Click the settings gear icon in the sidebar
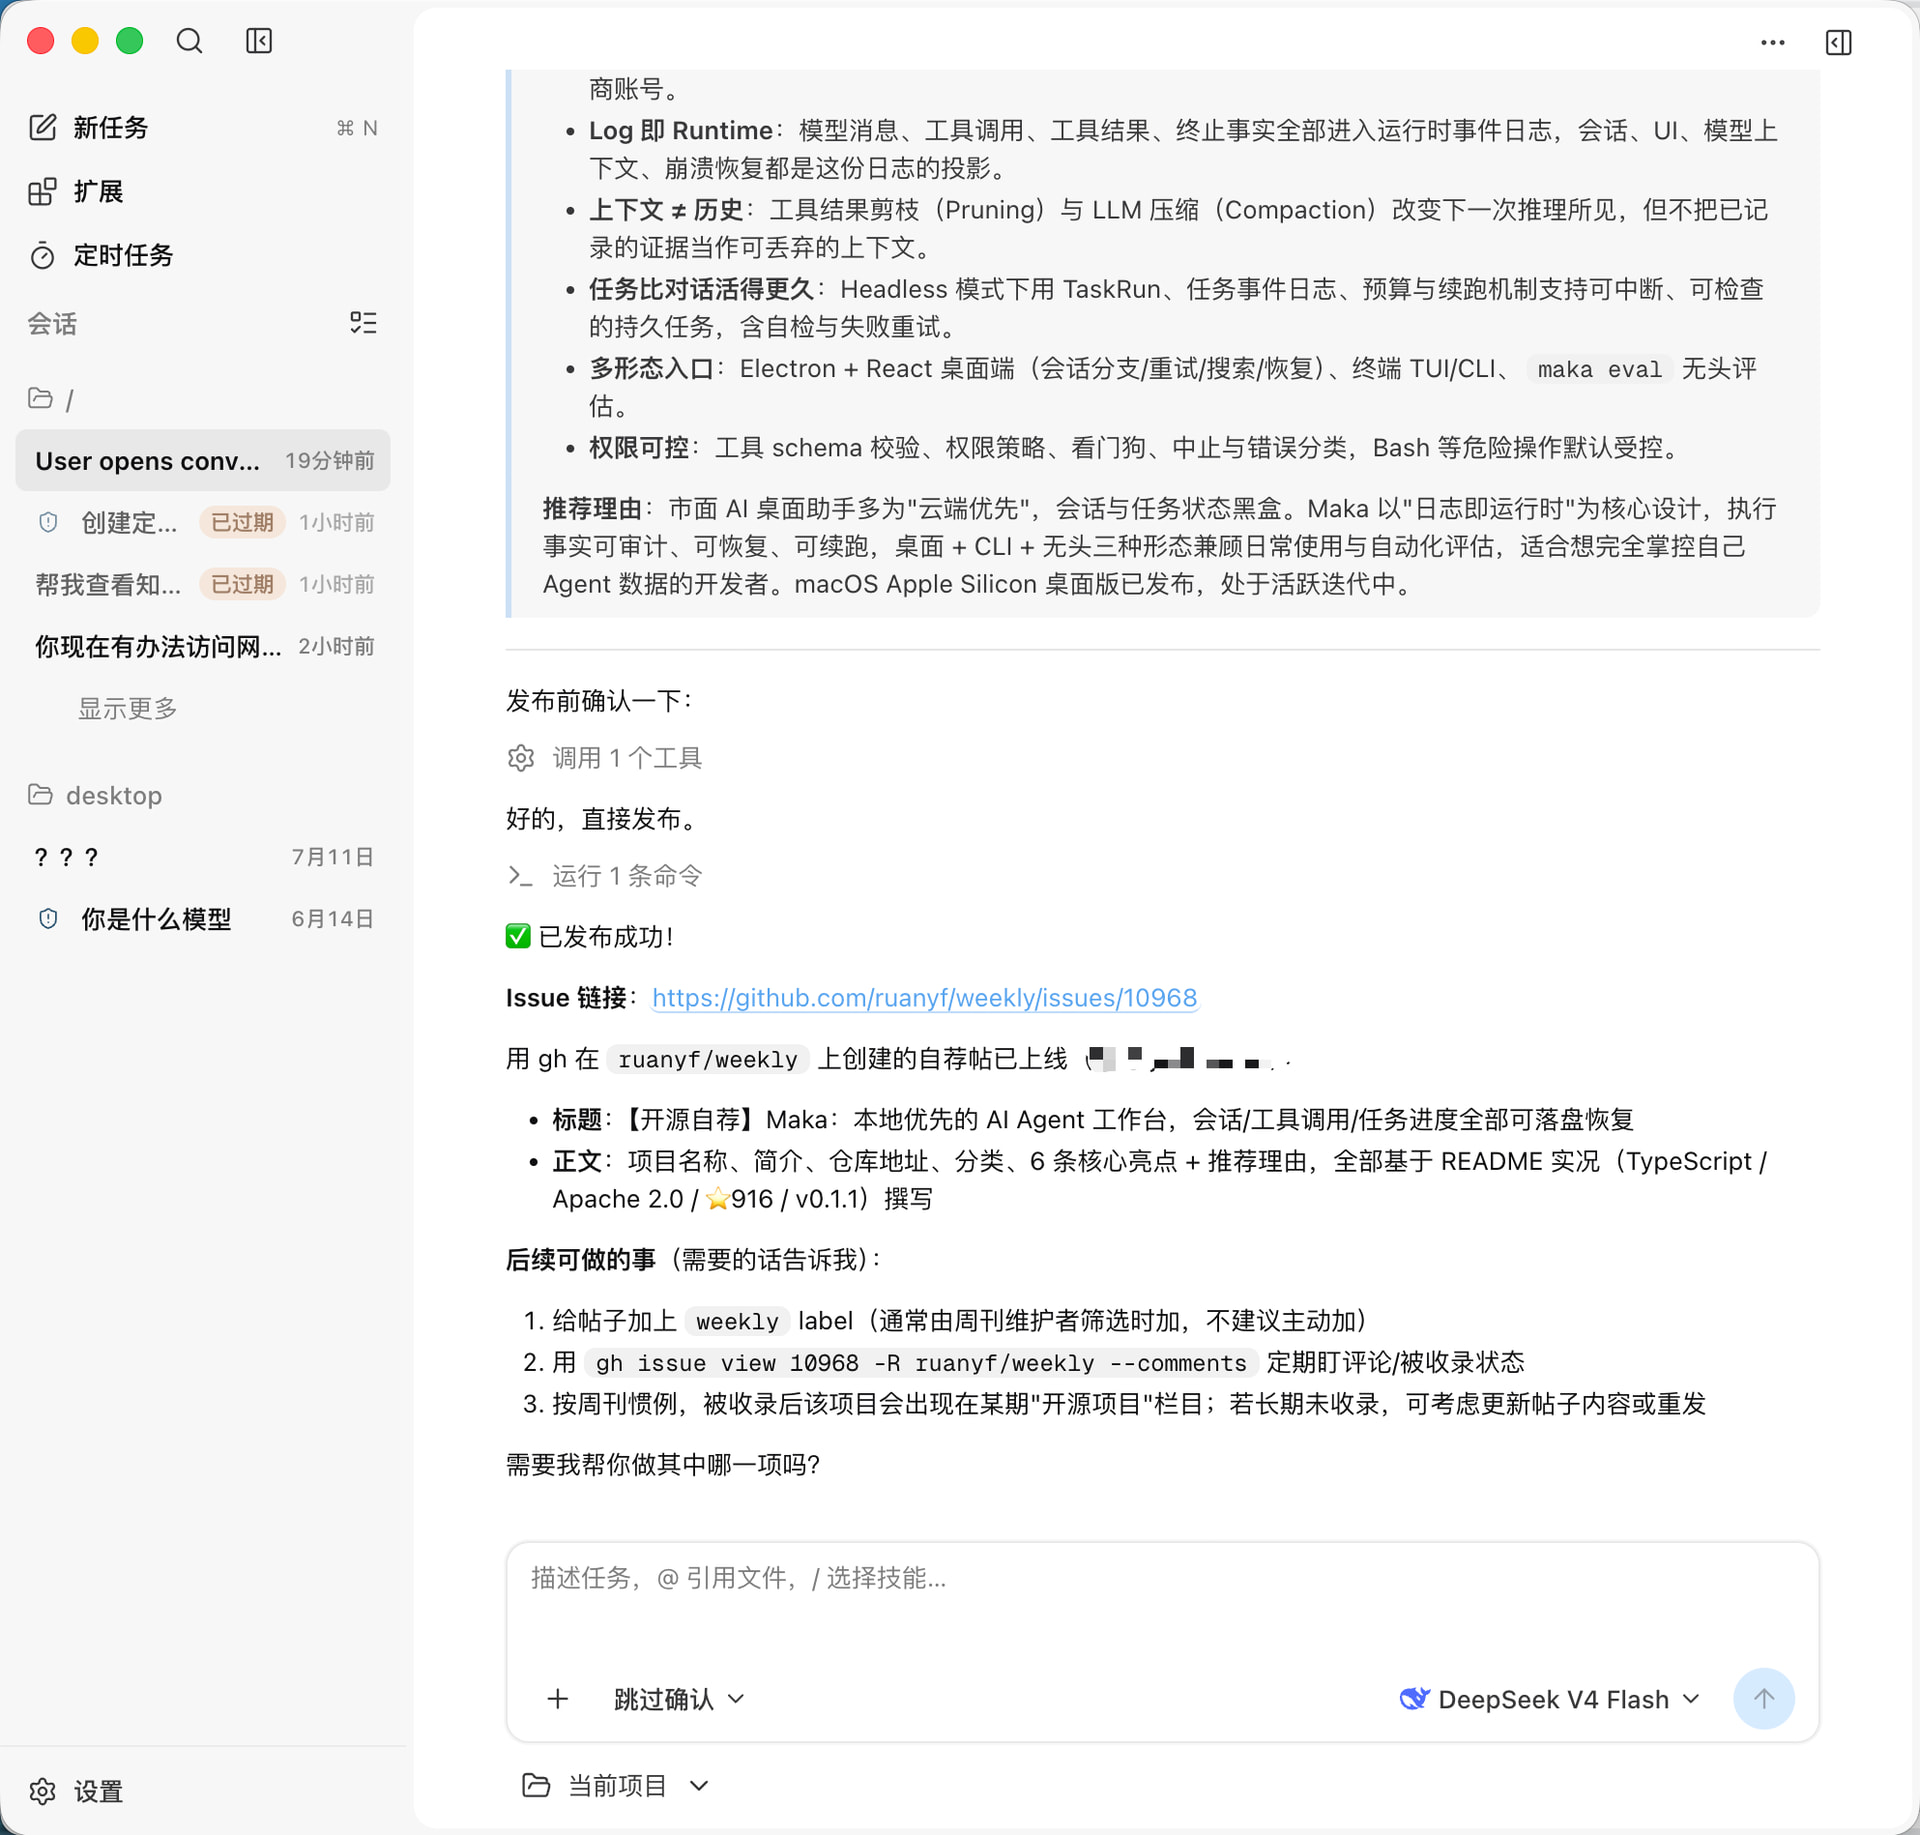This screenshot has width=1920, height=1835. (x=42, y=1791)
